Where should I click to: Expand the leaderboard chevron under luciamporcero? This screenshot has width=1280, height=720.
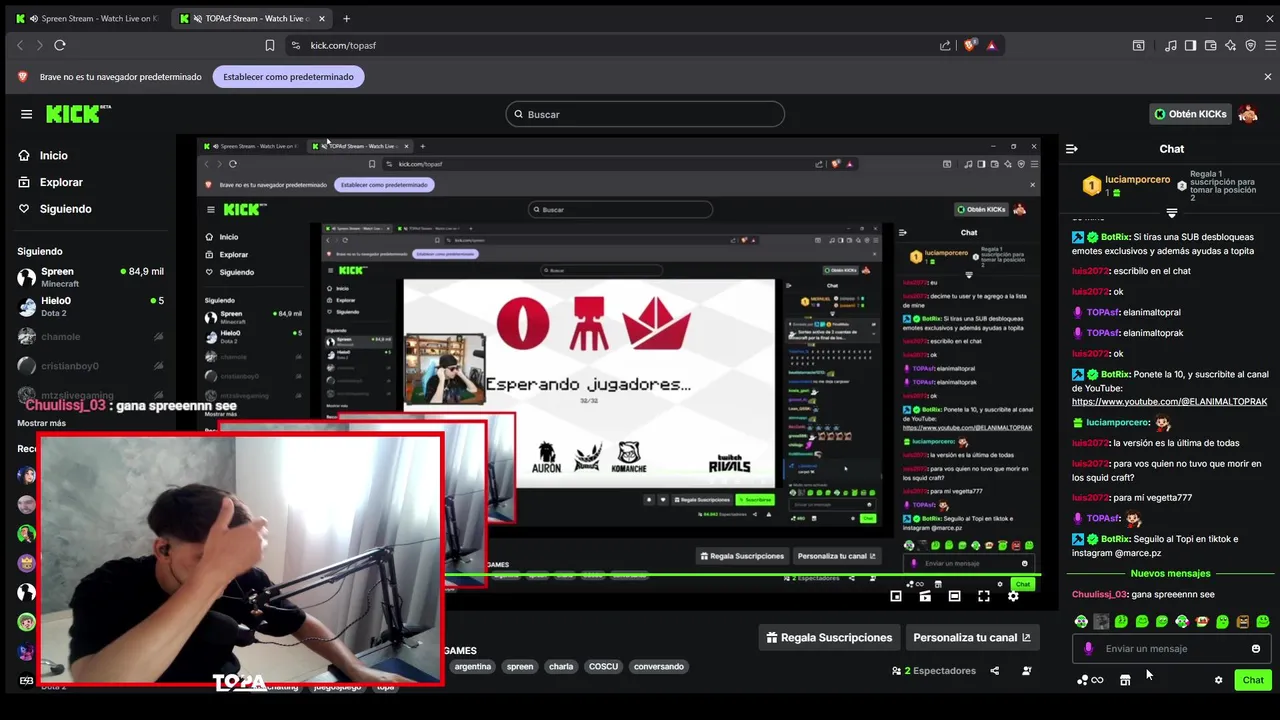pyautogui.click(x=1171, y=213)
